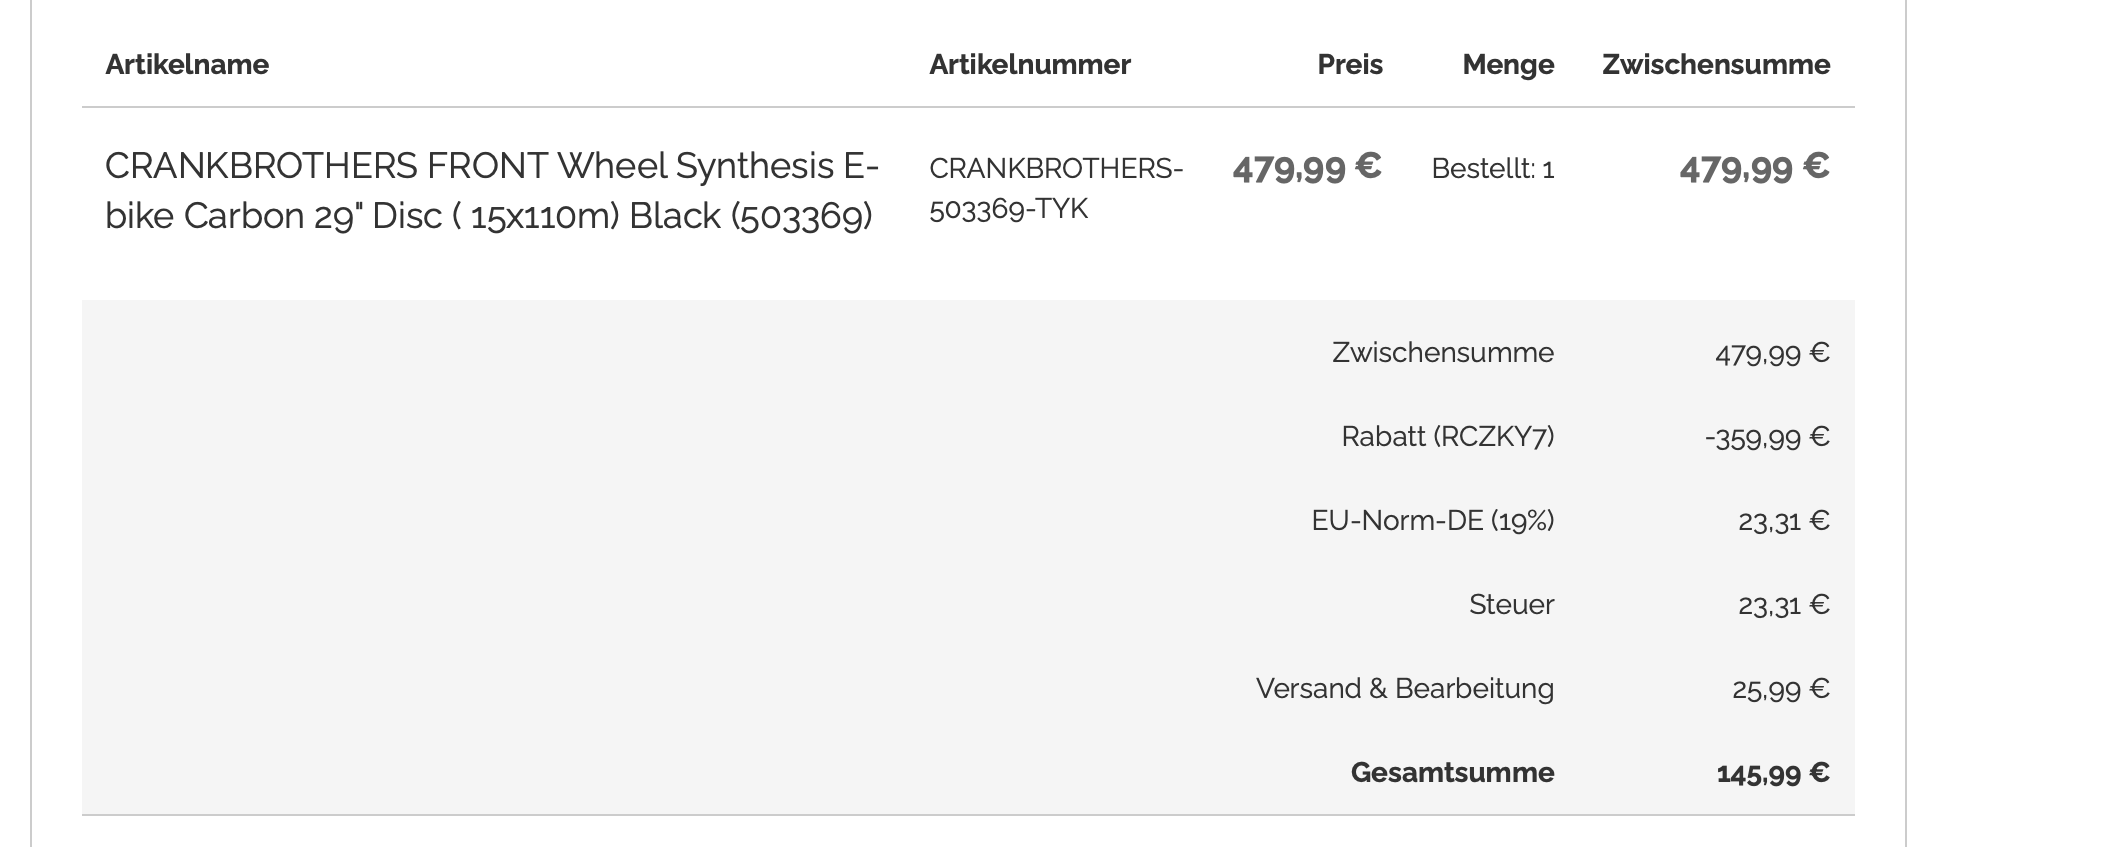This screenshot has height=847, width=2107.
Task: Click the CRANKBROTHERS FRONT Wheel product name
Action: (x=491, y=191)
